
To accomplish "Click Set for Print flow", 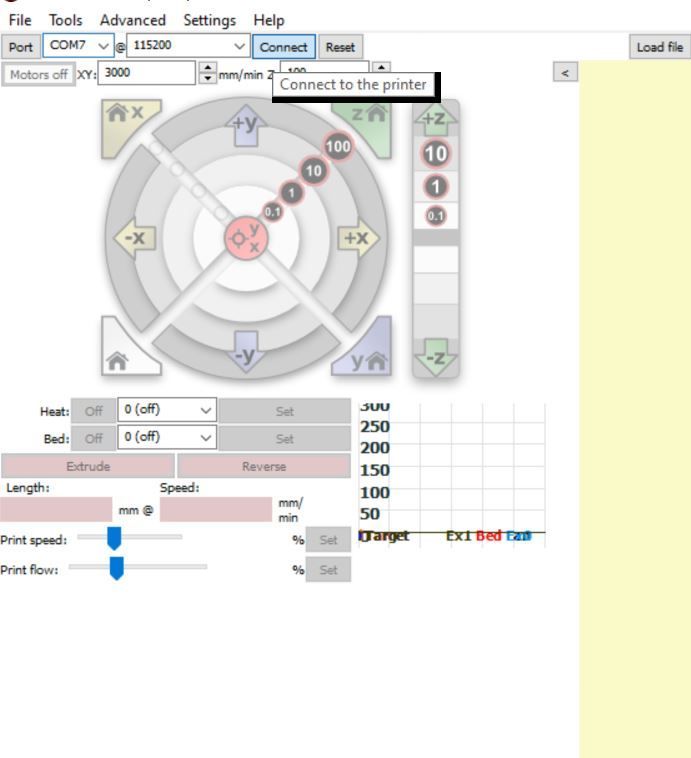I will coord(328,569).
